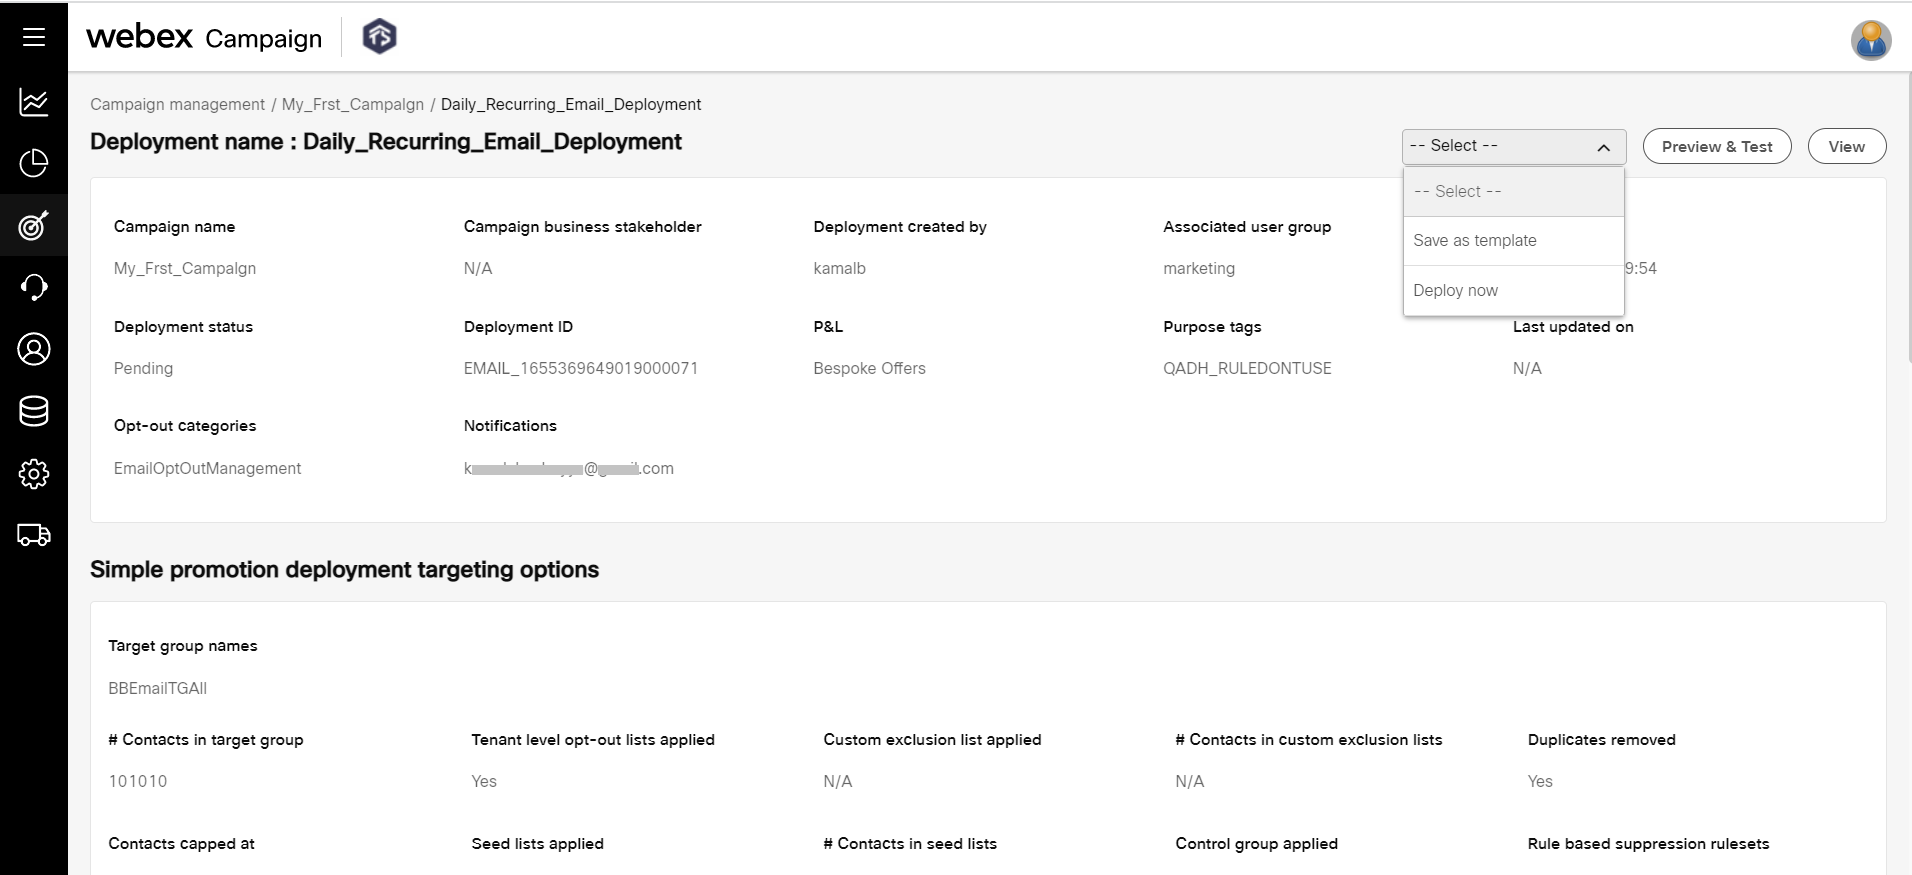Click the 'kamalb' created by value
Screen dimensions: 1912x875
840,268
